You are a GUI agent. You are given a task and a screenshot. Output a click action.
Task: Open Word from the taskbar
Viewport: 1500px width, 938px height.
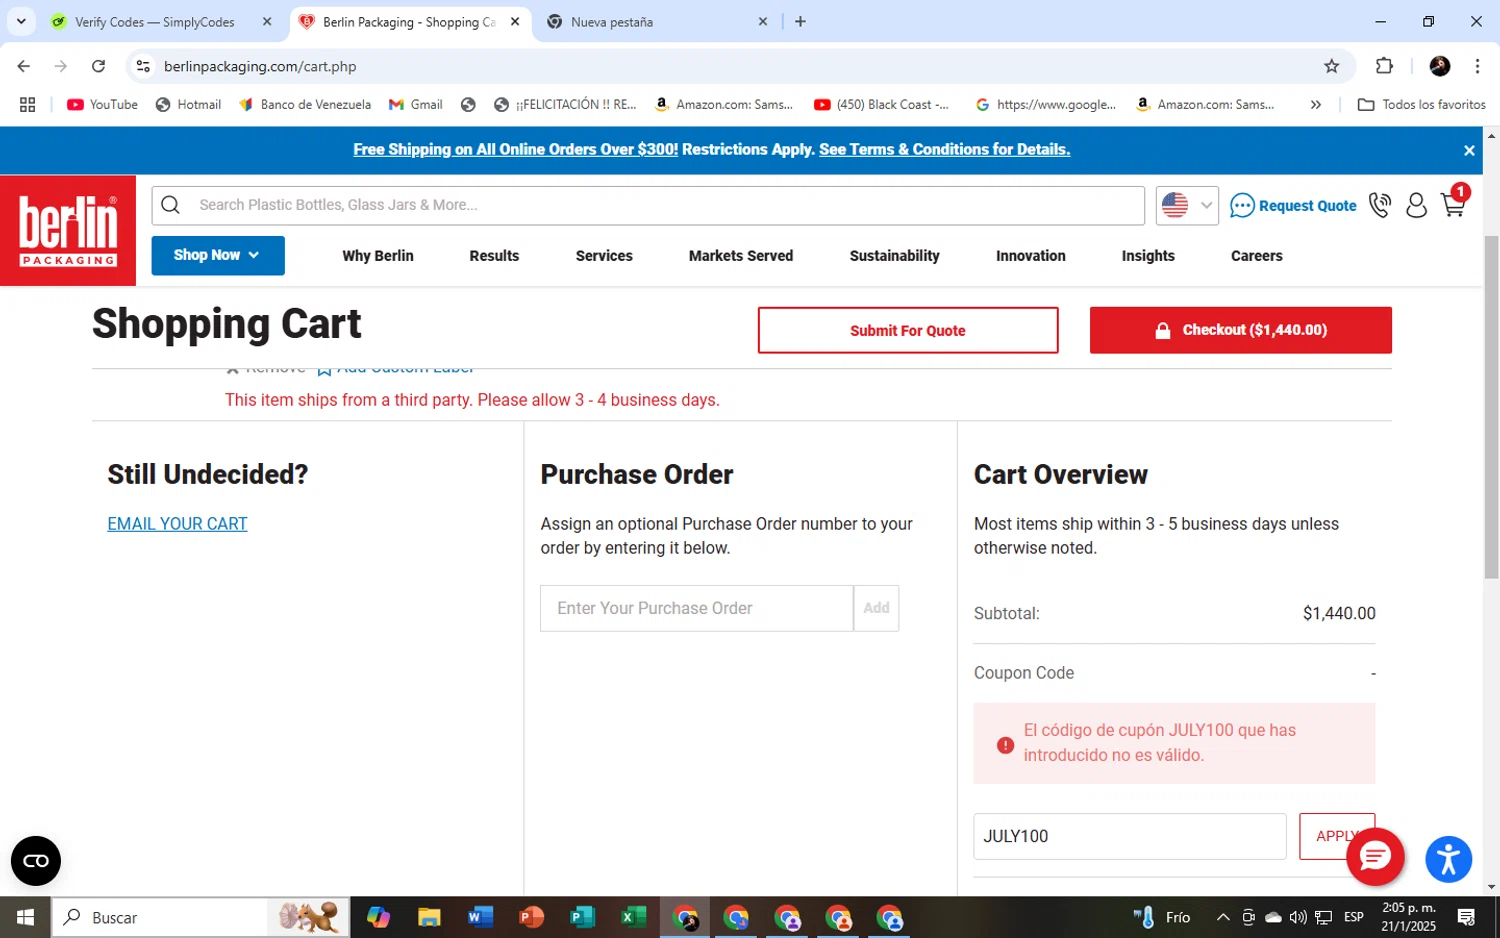(480, 917)
